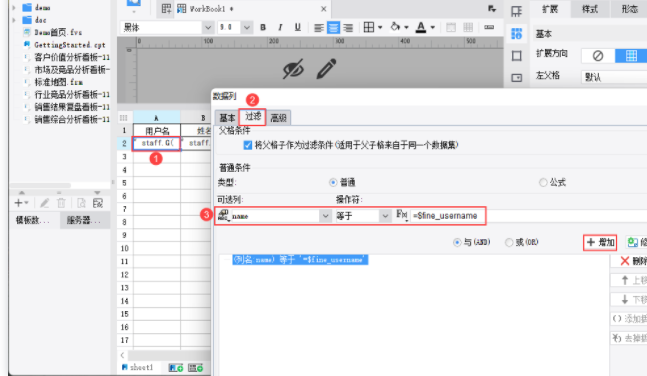Screen dimensions: 647x376
Task: Select the cell attributes icon in right sidebar
Action: click(516, 33)
